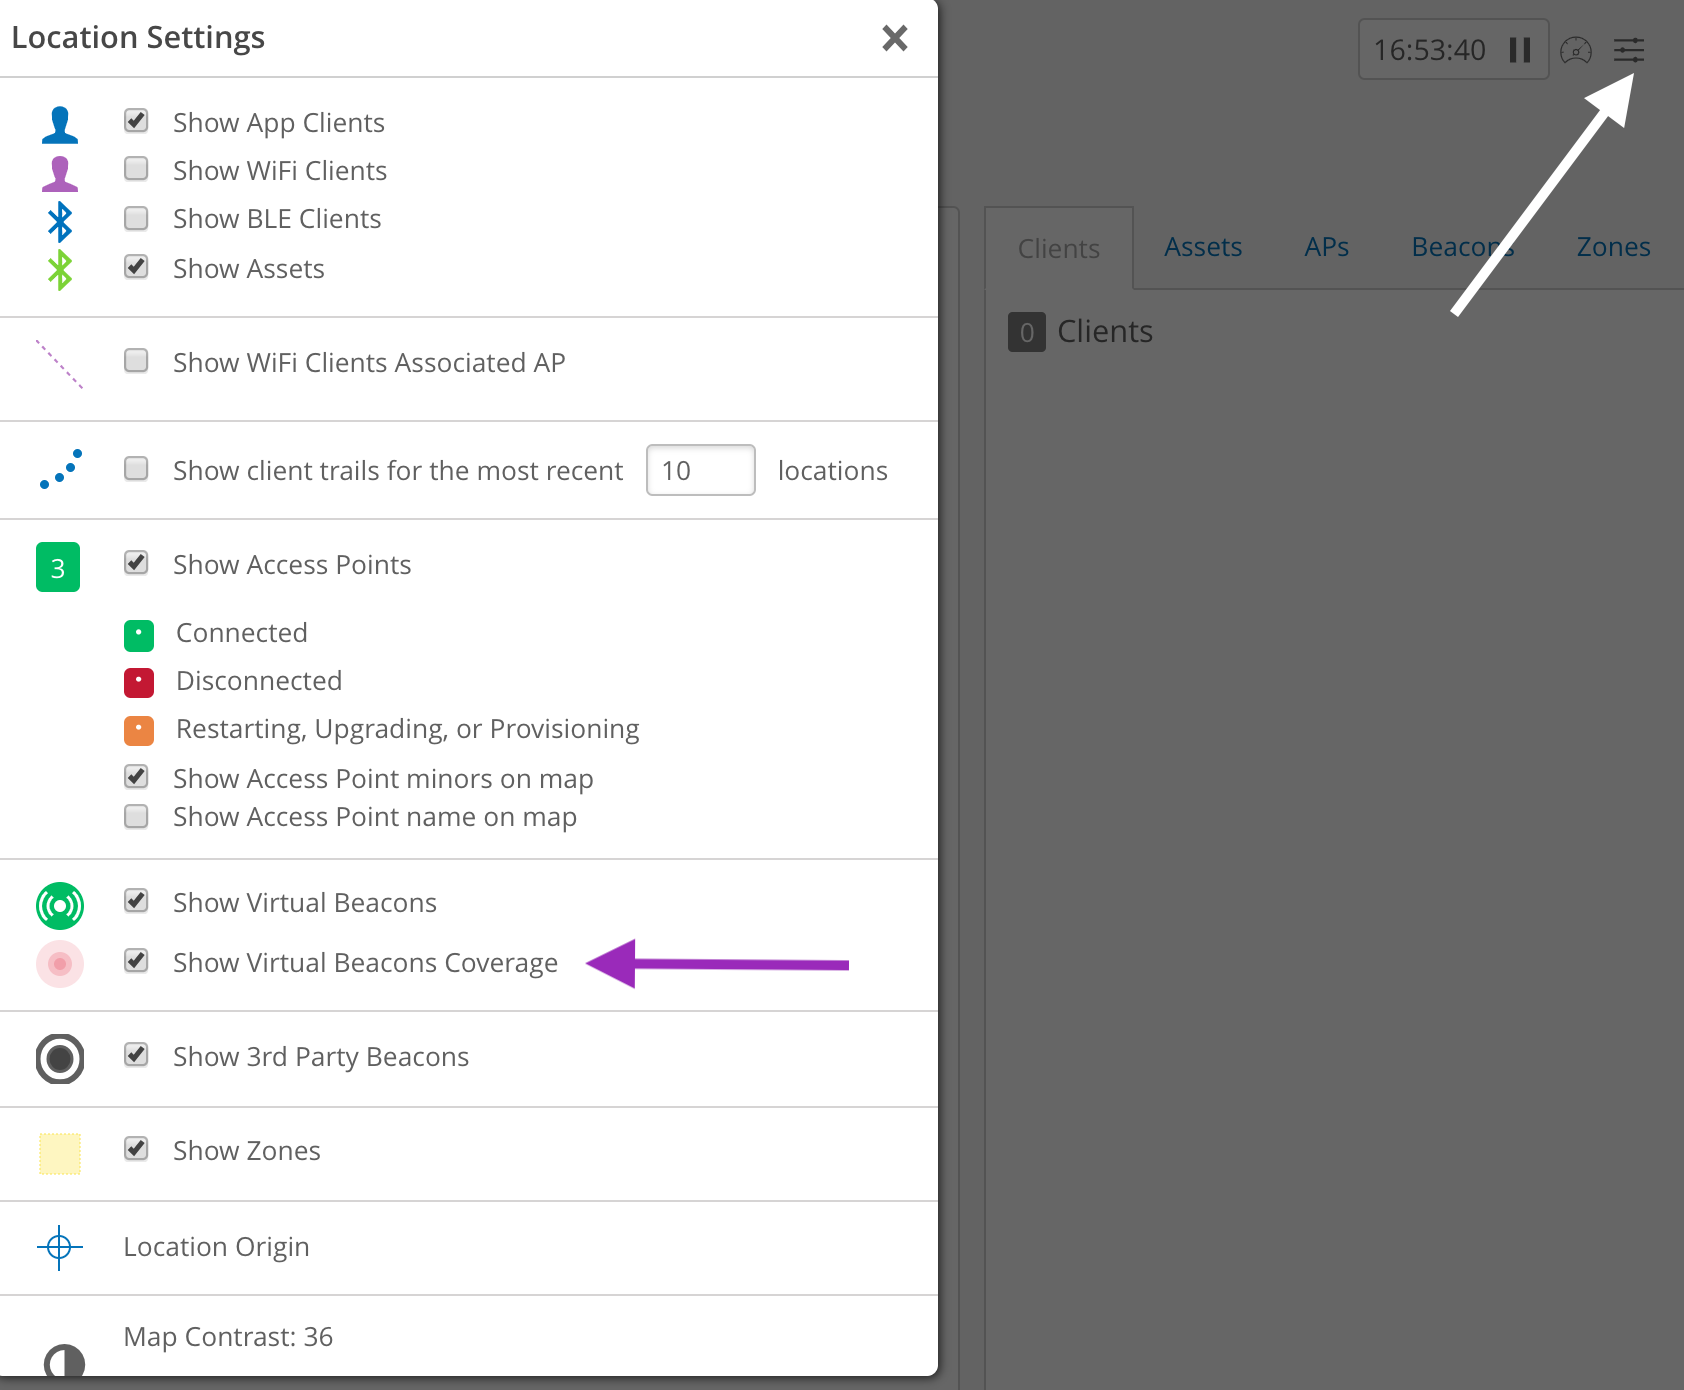Click the speedometer gauge icon
This screenshot has width=1684, height=1390.
click(1575, 50)
